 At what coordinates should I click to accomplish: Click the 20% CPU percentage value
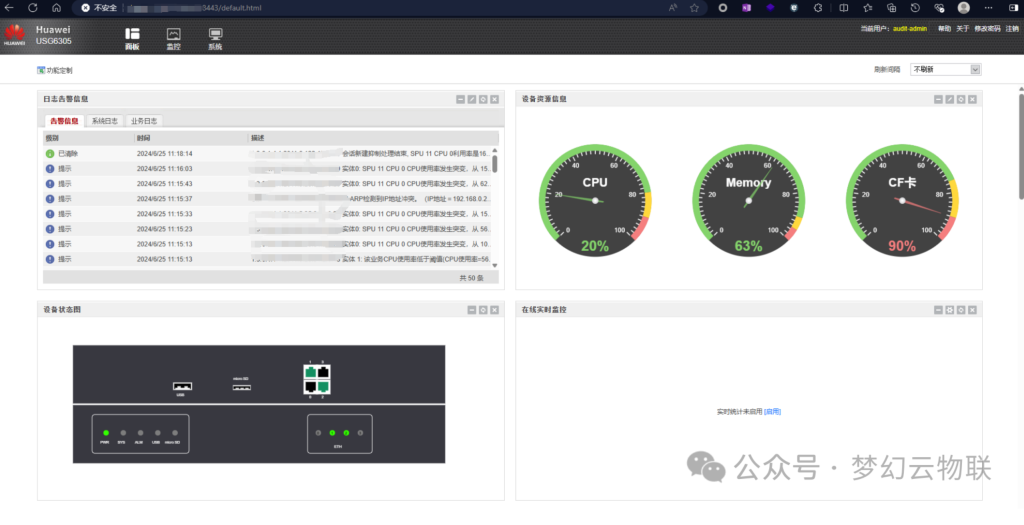595,246
